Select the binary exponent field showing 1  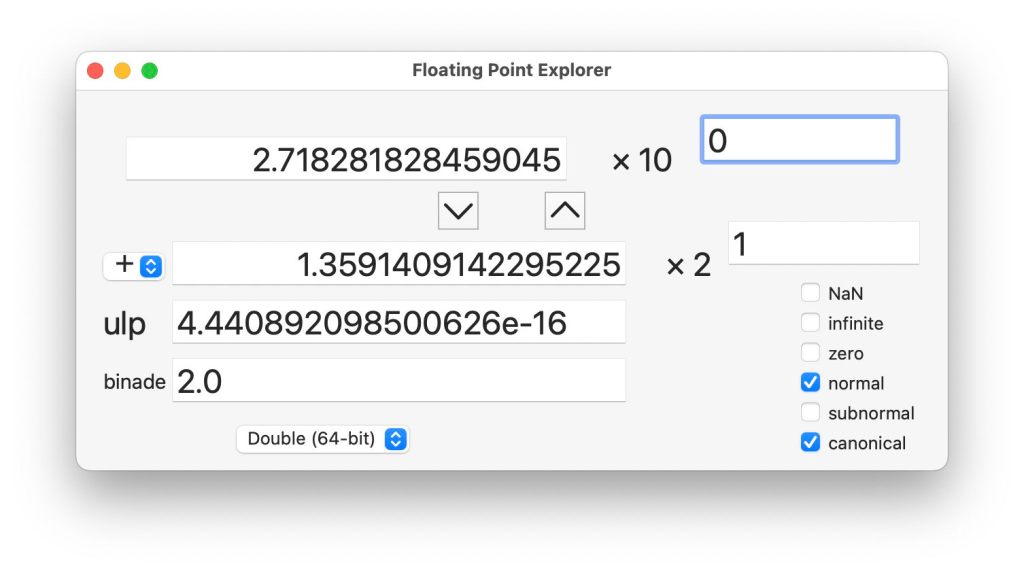(x=823, y=243)
